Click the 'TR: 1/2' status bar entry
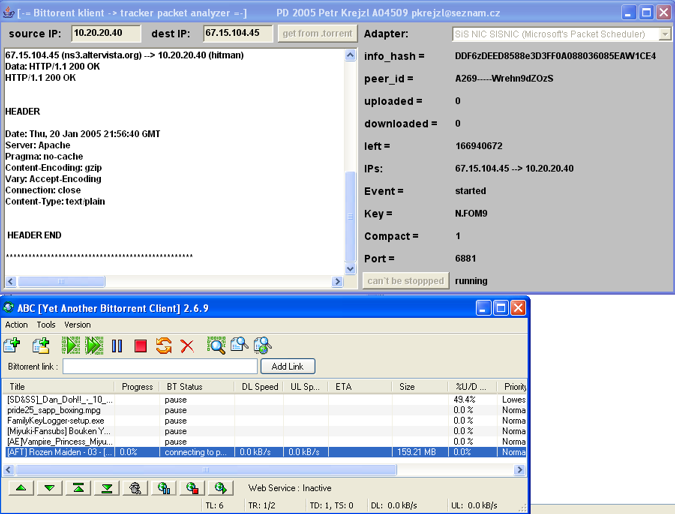This screenshot has width=675, height=514. [x=261, y=505]
